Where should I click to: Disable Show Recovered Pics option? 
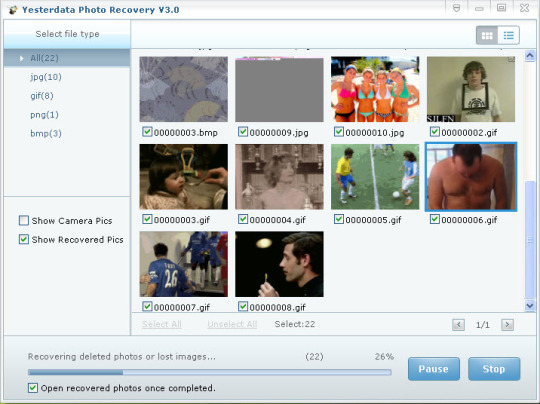pos(24,239)
